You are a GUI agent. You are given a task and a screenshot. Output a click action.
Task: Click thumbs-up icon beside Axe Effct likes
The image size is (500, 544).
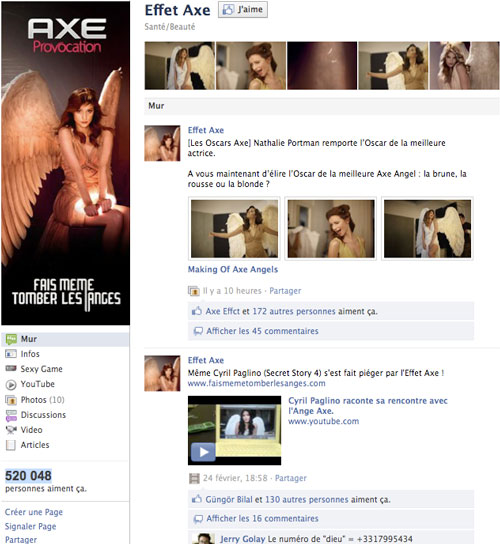(197, 311)
